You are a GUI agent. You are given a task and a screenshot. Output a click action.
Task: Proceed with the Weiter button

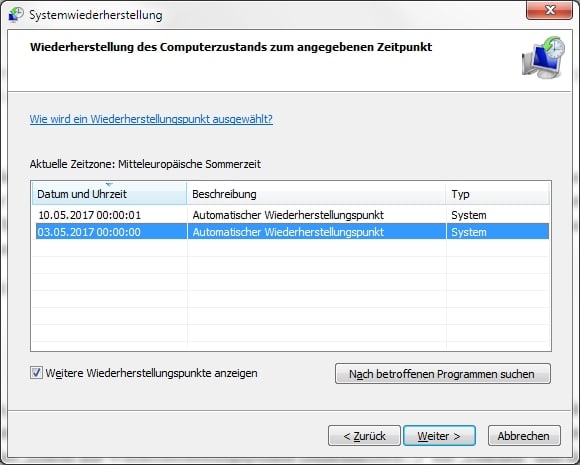coord(439,436)
